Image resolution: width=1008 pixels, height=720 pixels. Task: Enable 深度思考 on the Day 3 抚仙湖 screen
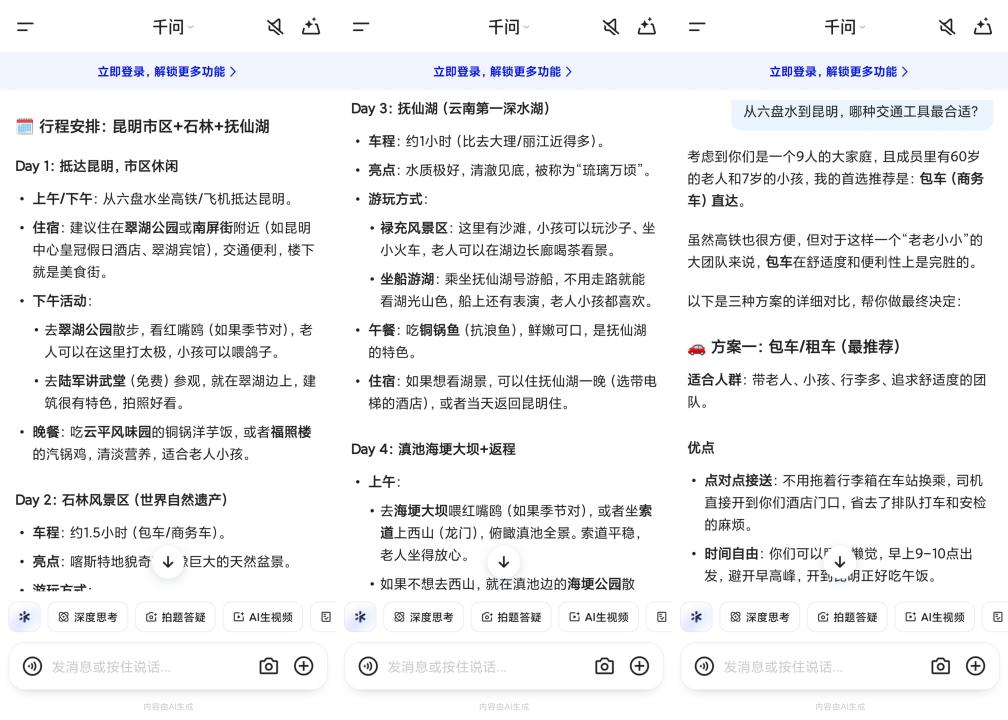(x=424, y=617)
